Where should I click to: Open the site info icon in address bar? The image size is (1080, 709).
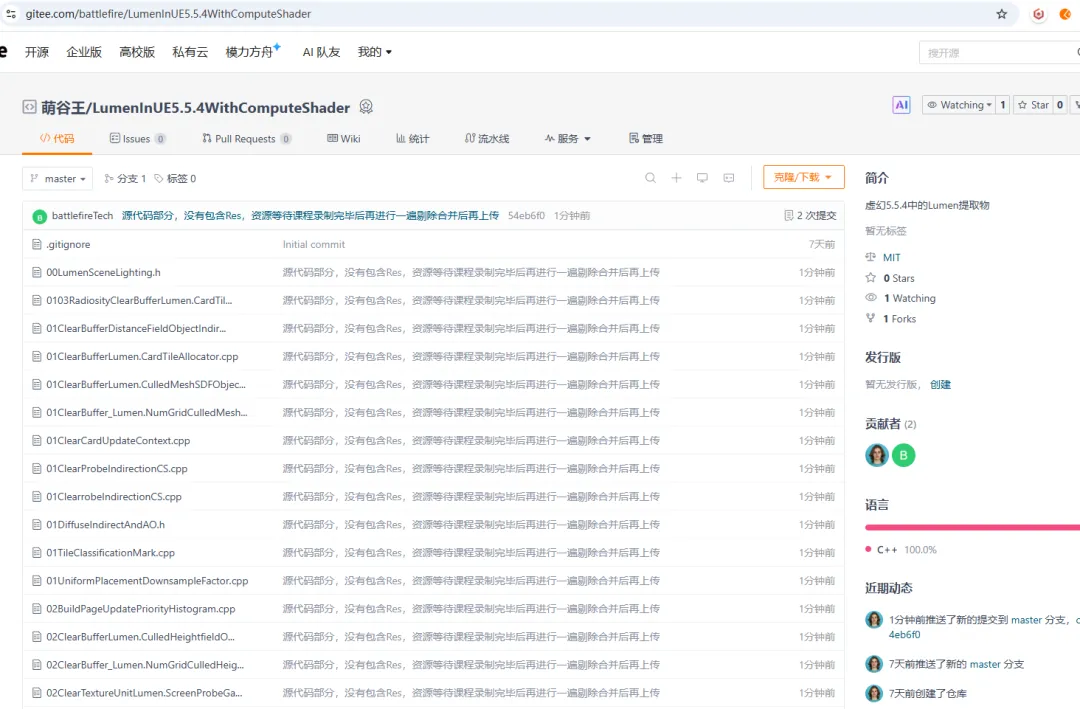(11, 14)
